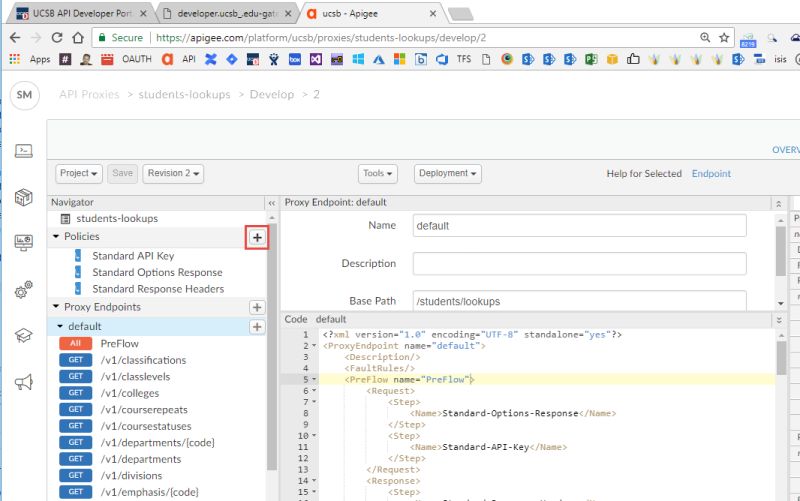The image size is (800, 501).
Task: Open the Project dropdown
Action: coord(79,173)
